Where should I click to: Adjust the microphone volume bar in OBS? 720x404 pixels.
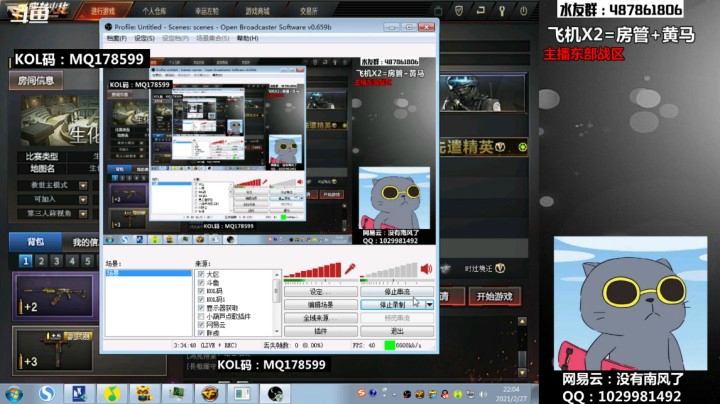pyautogui.click(x=312, y=270)
